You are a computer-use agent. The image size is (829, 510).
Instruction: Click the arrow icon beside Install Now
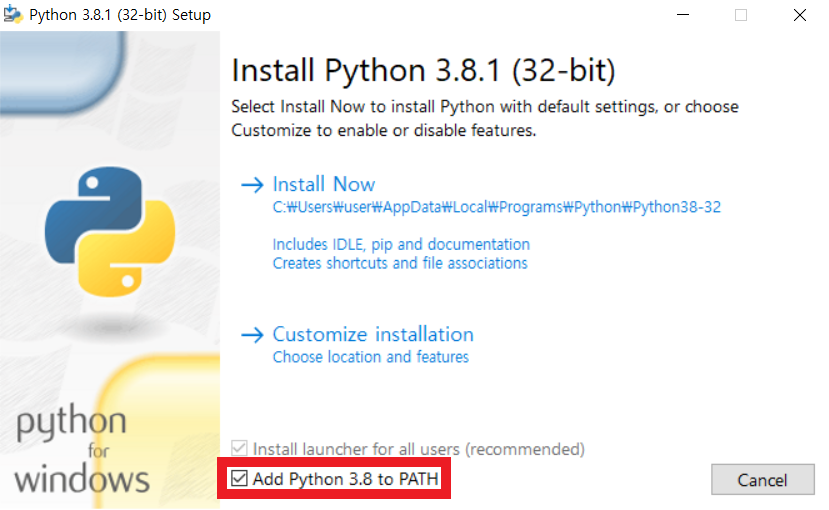pos(252,184)
